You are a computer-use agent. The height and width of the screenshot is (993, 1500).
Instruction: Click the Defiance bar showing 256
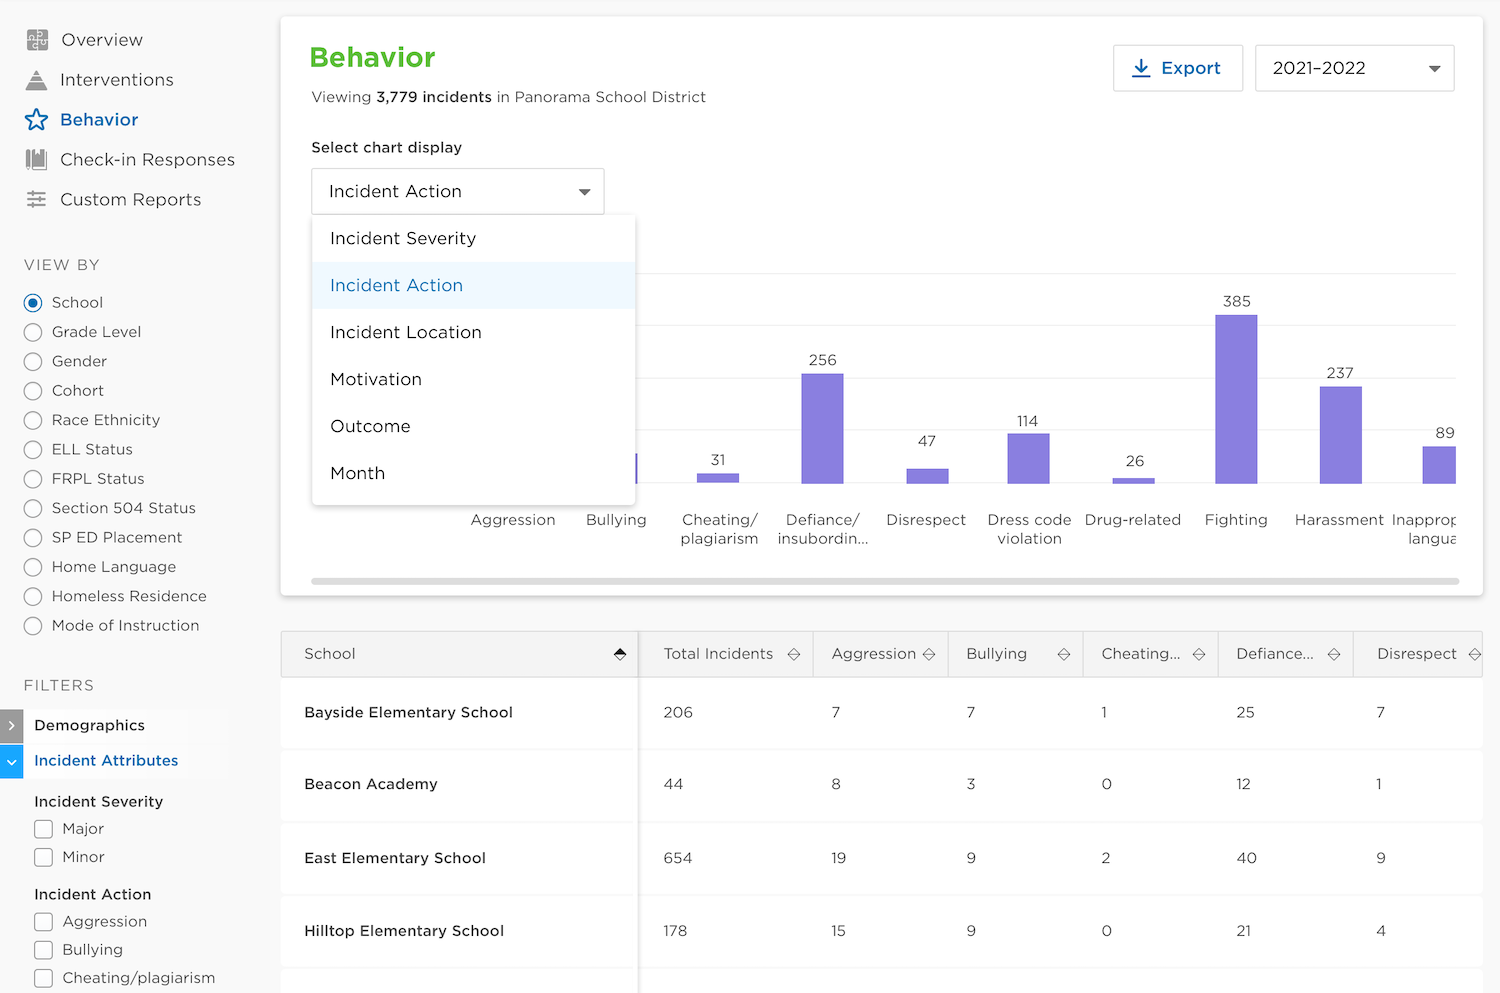(822, 429)
